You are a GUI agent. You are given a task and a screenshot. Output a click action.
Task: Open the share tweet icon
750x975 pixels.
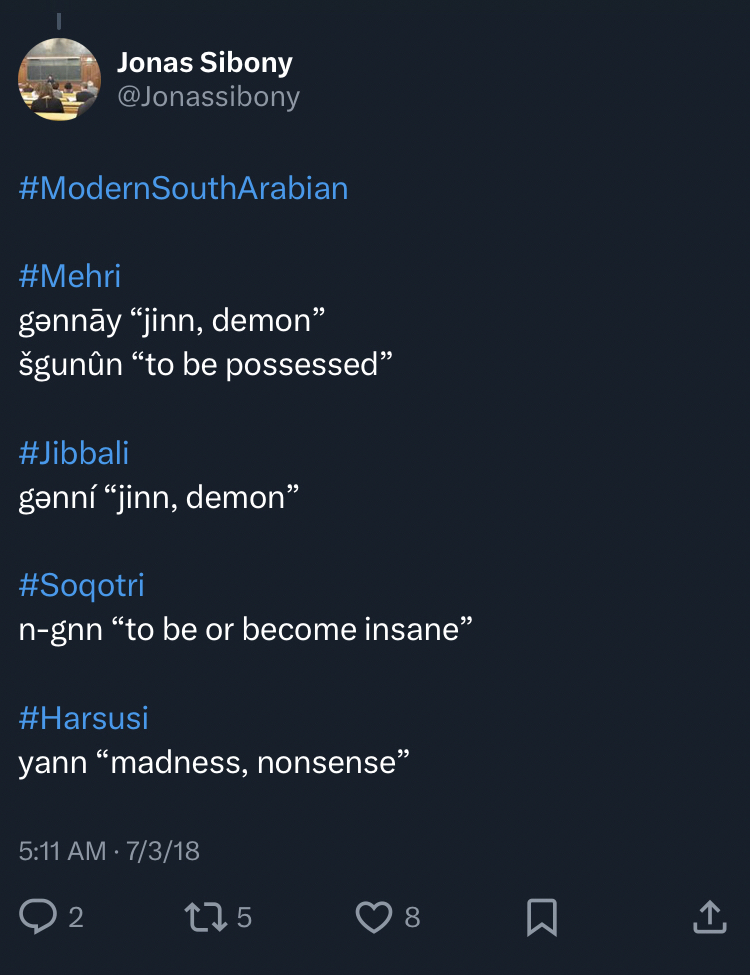click(x=709, y=916)
